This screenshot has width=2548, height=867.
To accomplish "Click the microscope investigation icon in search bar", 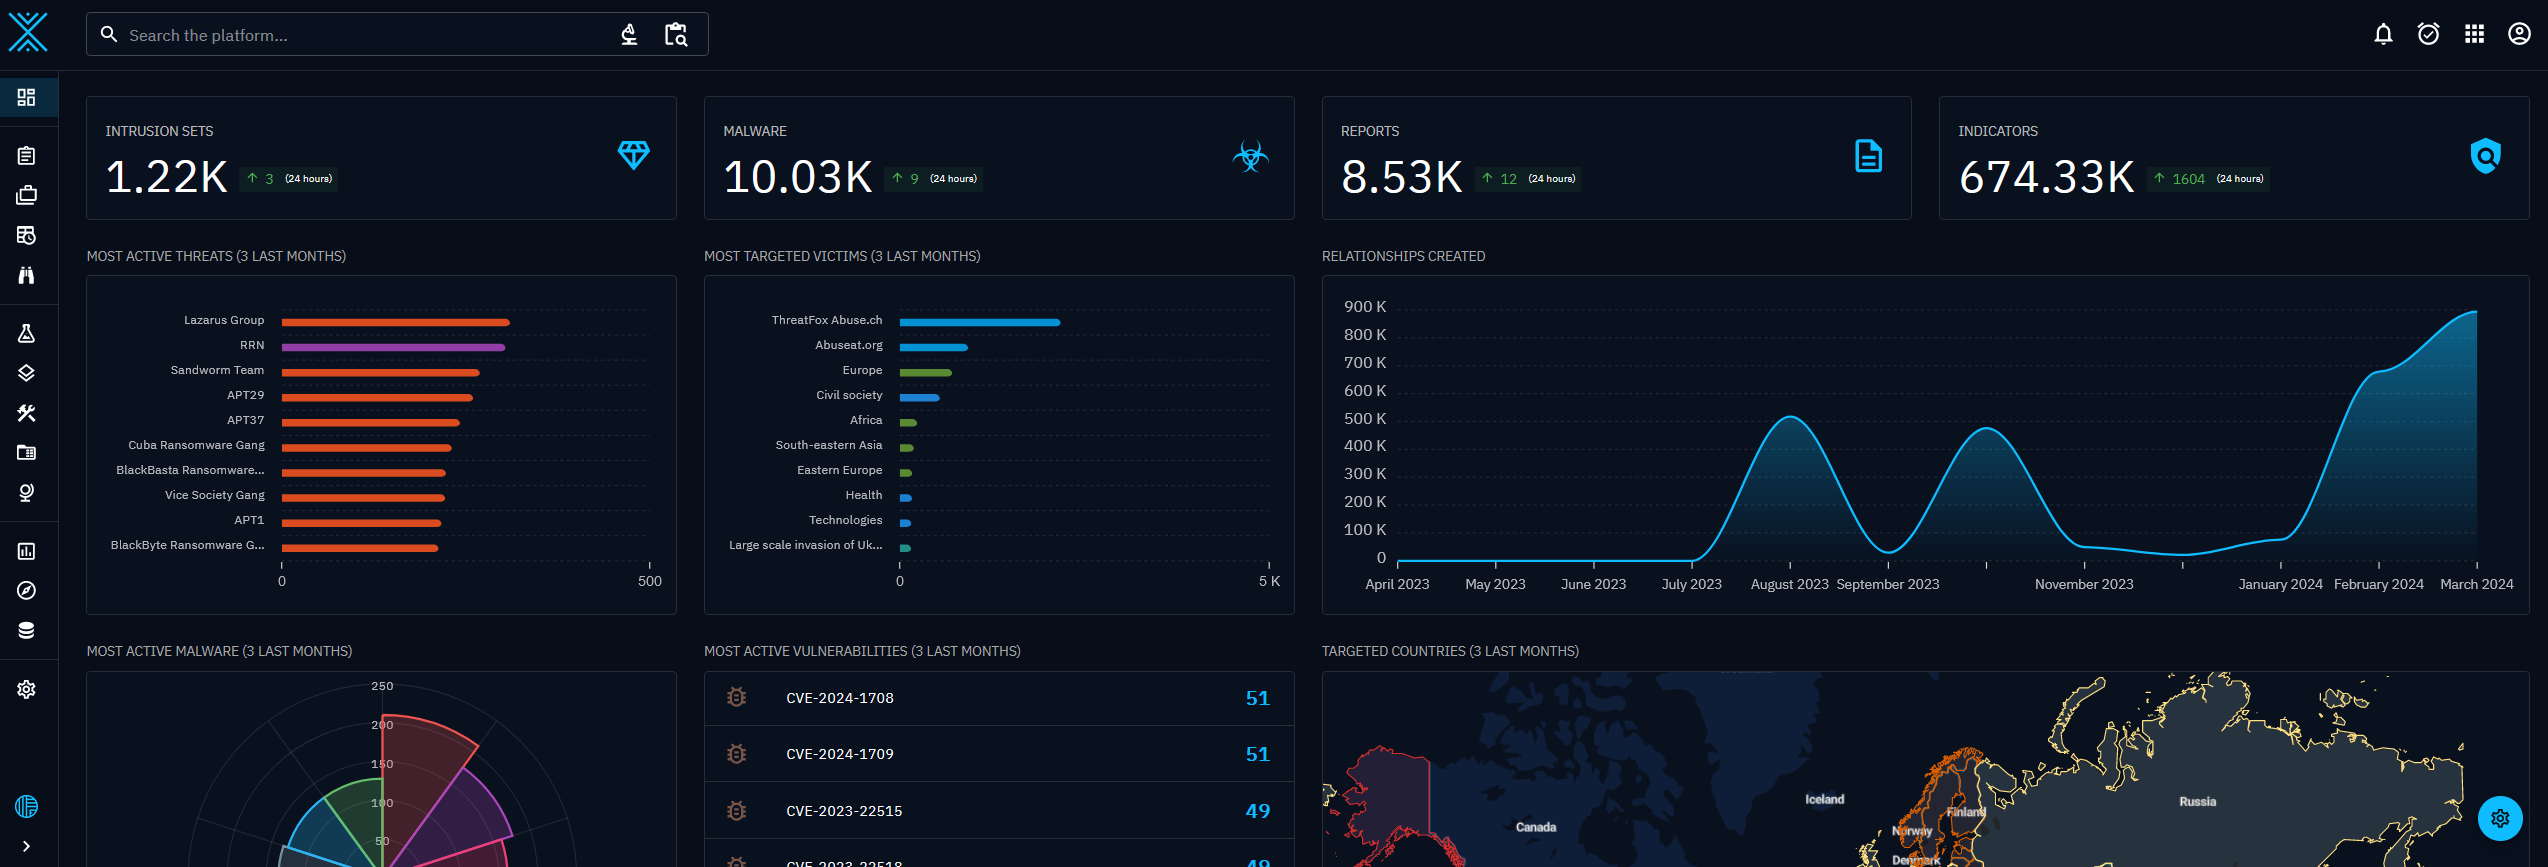I will point(629,35).
